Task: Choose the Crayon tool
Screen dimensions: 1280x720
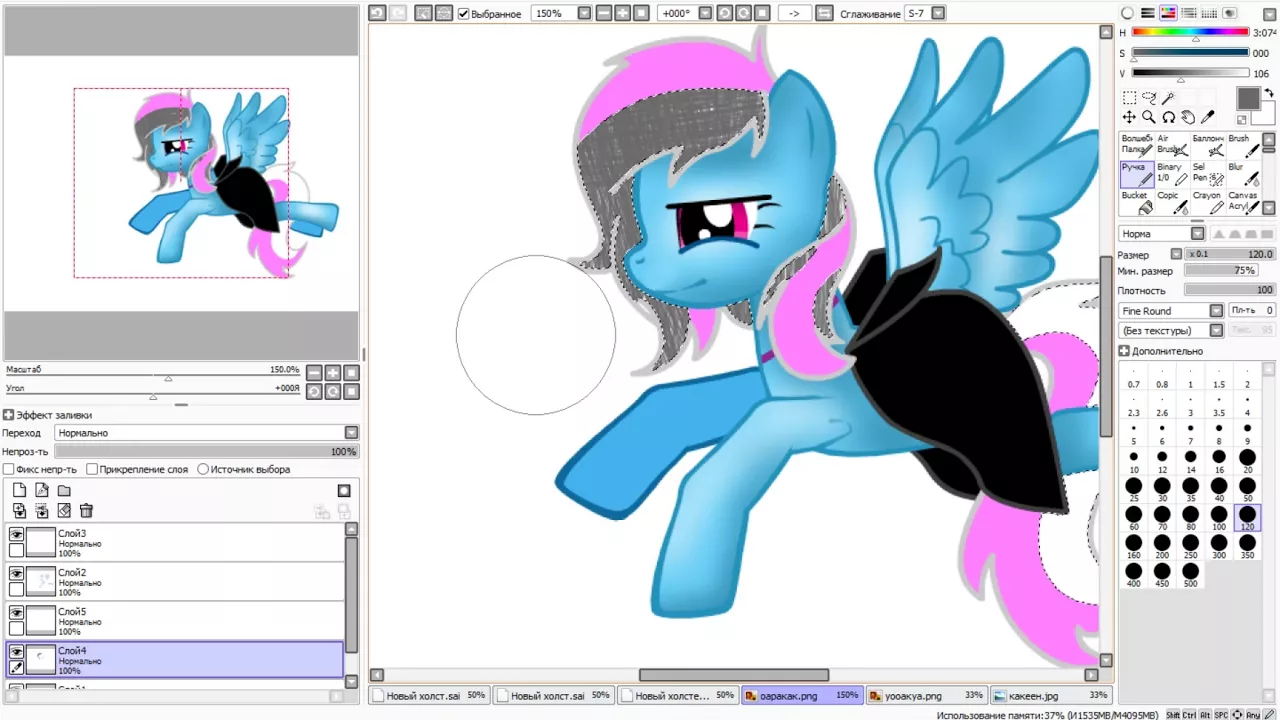Action: 1208,203
